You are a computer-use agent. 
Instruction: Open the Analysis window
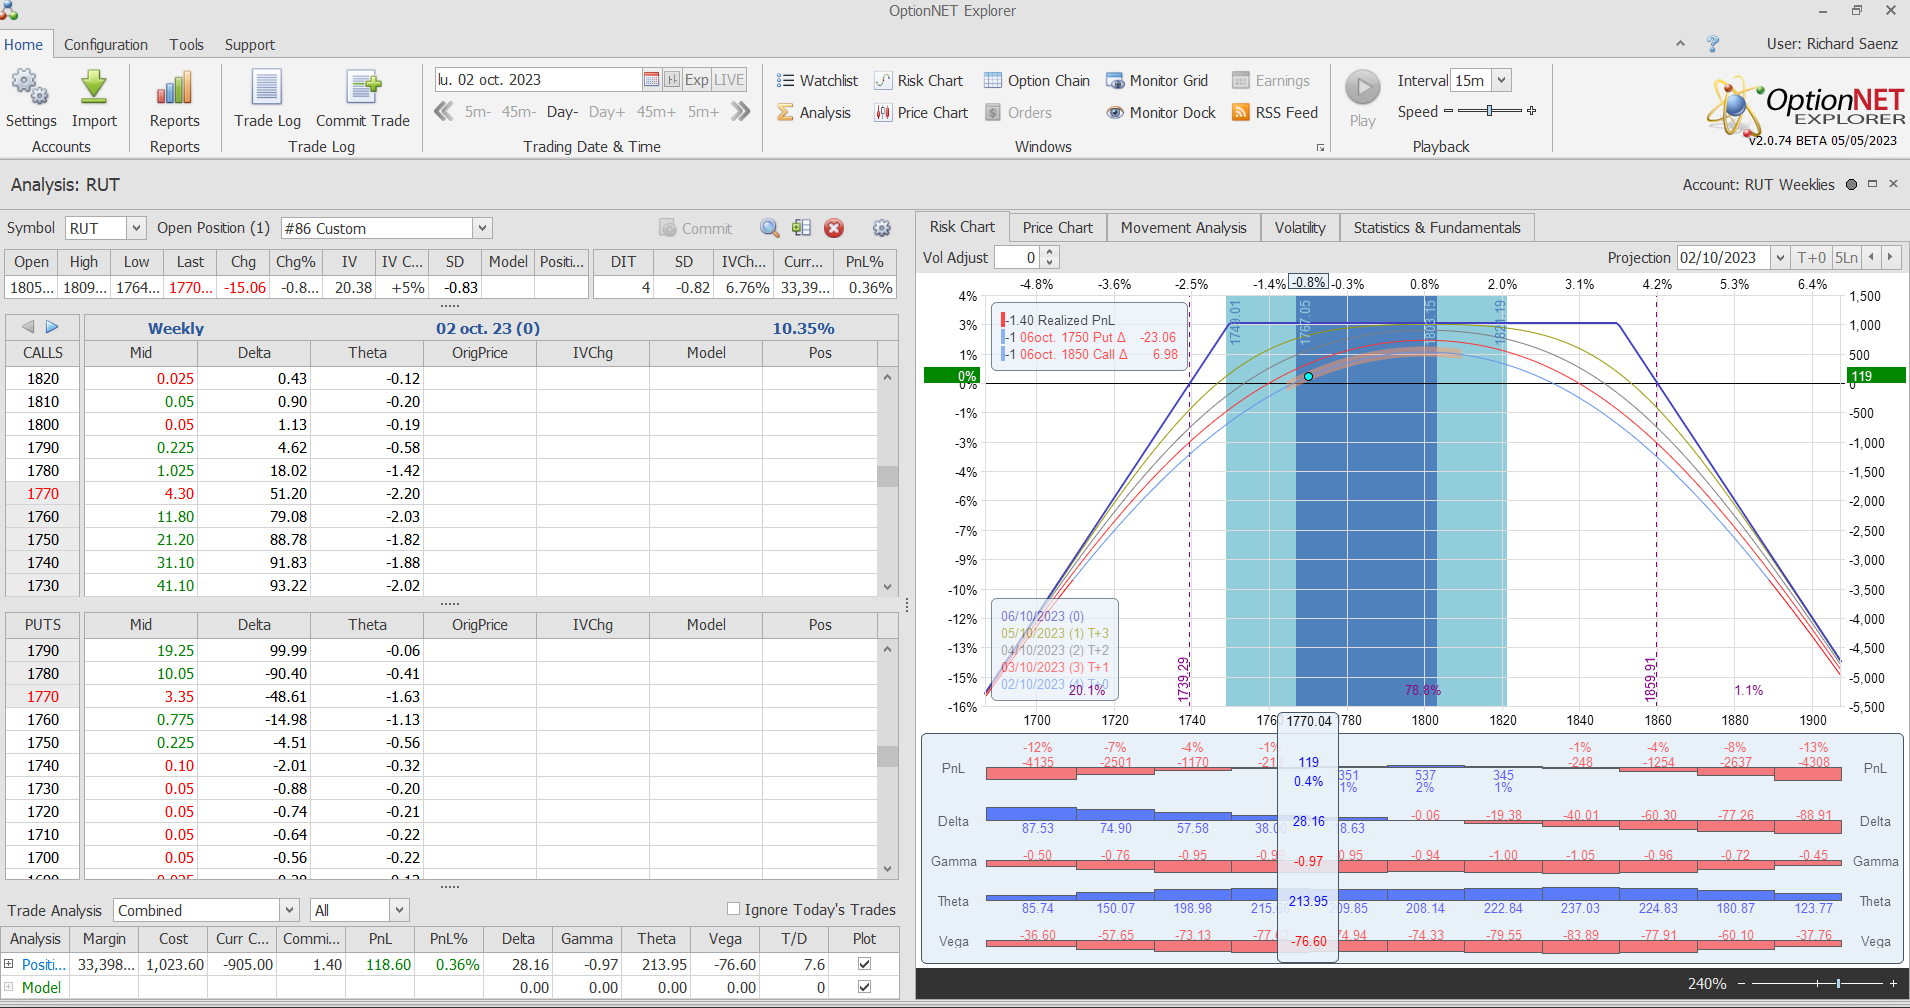814,113
